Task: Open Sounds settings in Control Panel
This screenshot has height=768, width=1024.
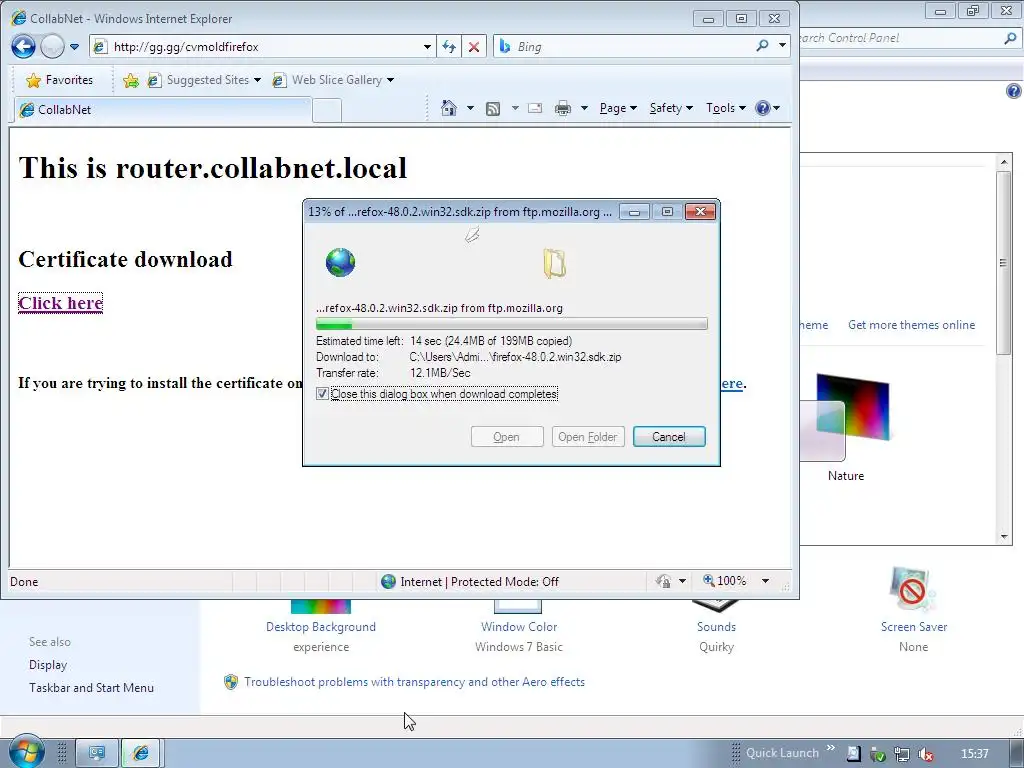Action: click(x=716, y=626)
